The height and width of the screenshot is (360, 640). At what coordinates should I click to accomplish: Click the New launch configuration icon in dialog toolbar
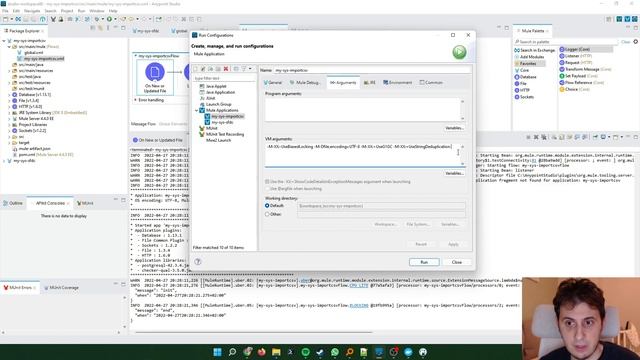tap(196, 69)
